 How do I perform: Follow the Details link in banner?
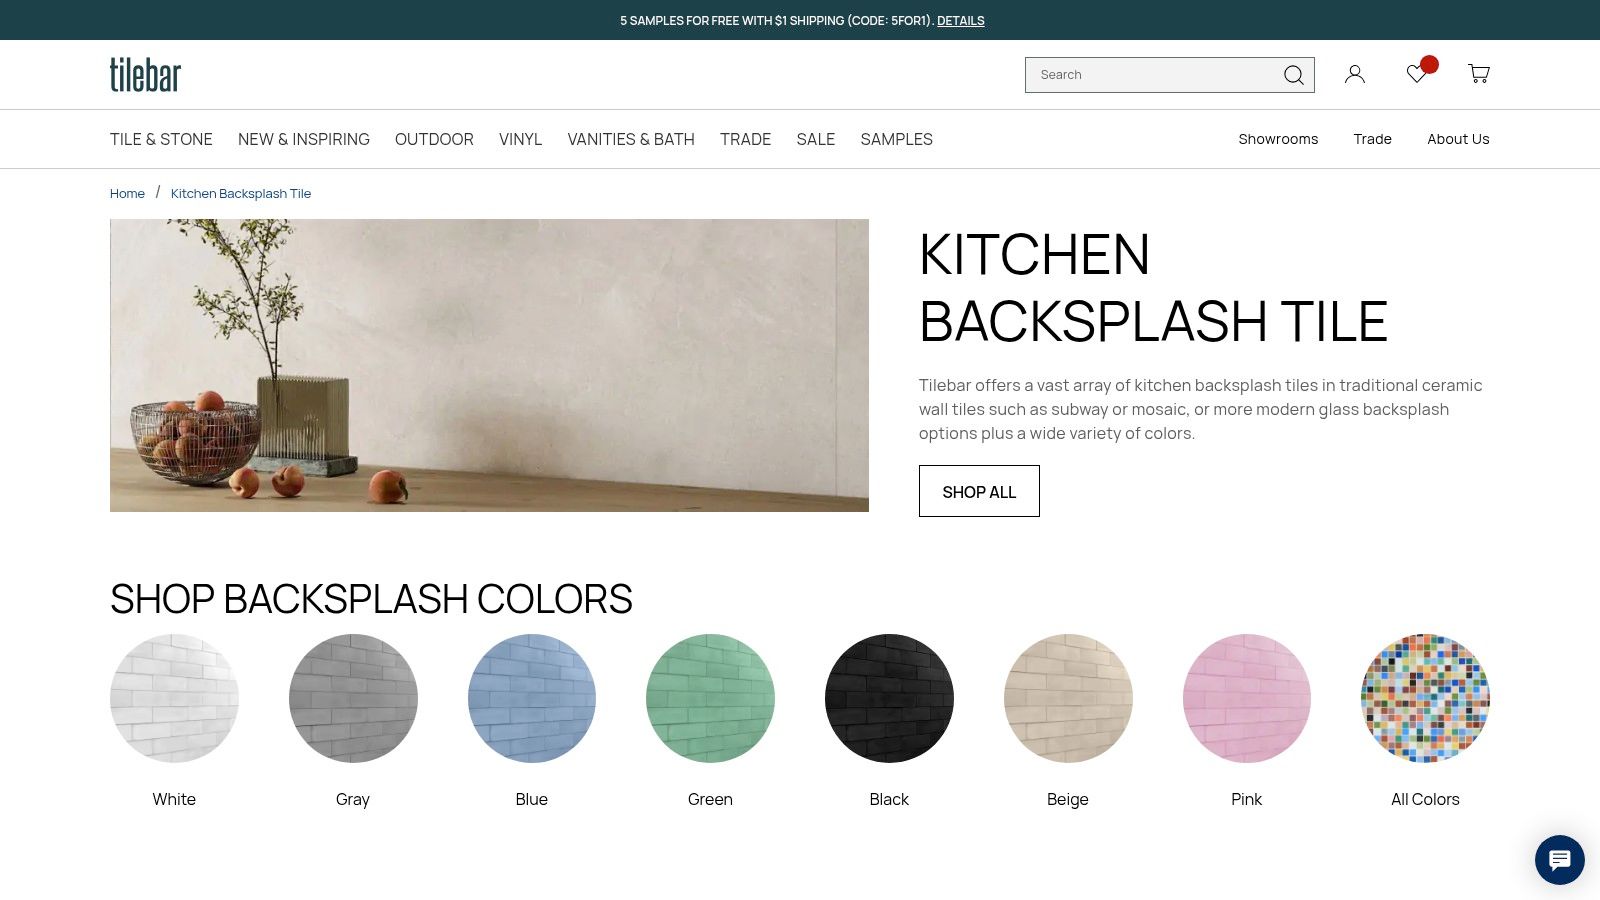(x=961, y=20)
